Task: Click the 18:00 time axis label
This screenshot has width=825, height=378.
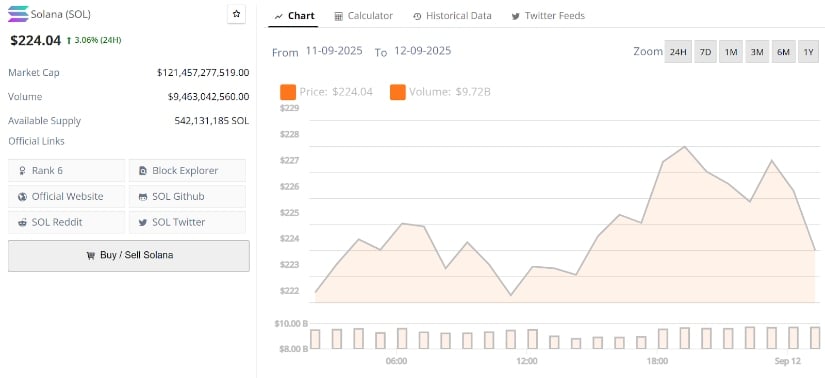Action: (x=657, y=361)
